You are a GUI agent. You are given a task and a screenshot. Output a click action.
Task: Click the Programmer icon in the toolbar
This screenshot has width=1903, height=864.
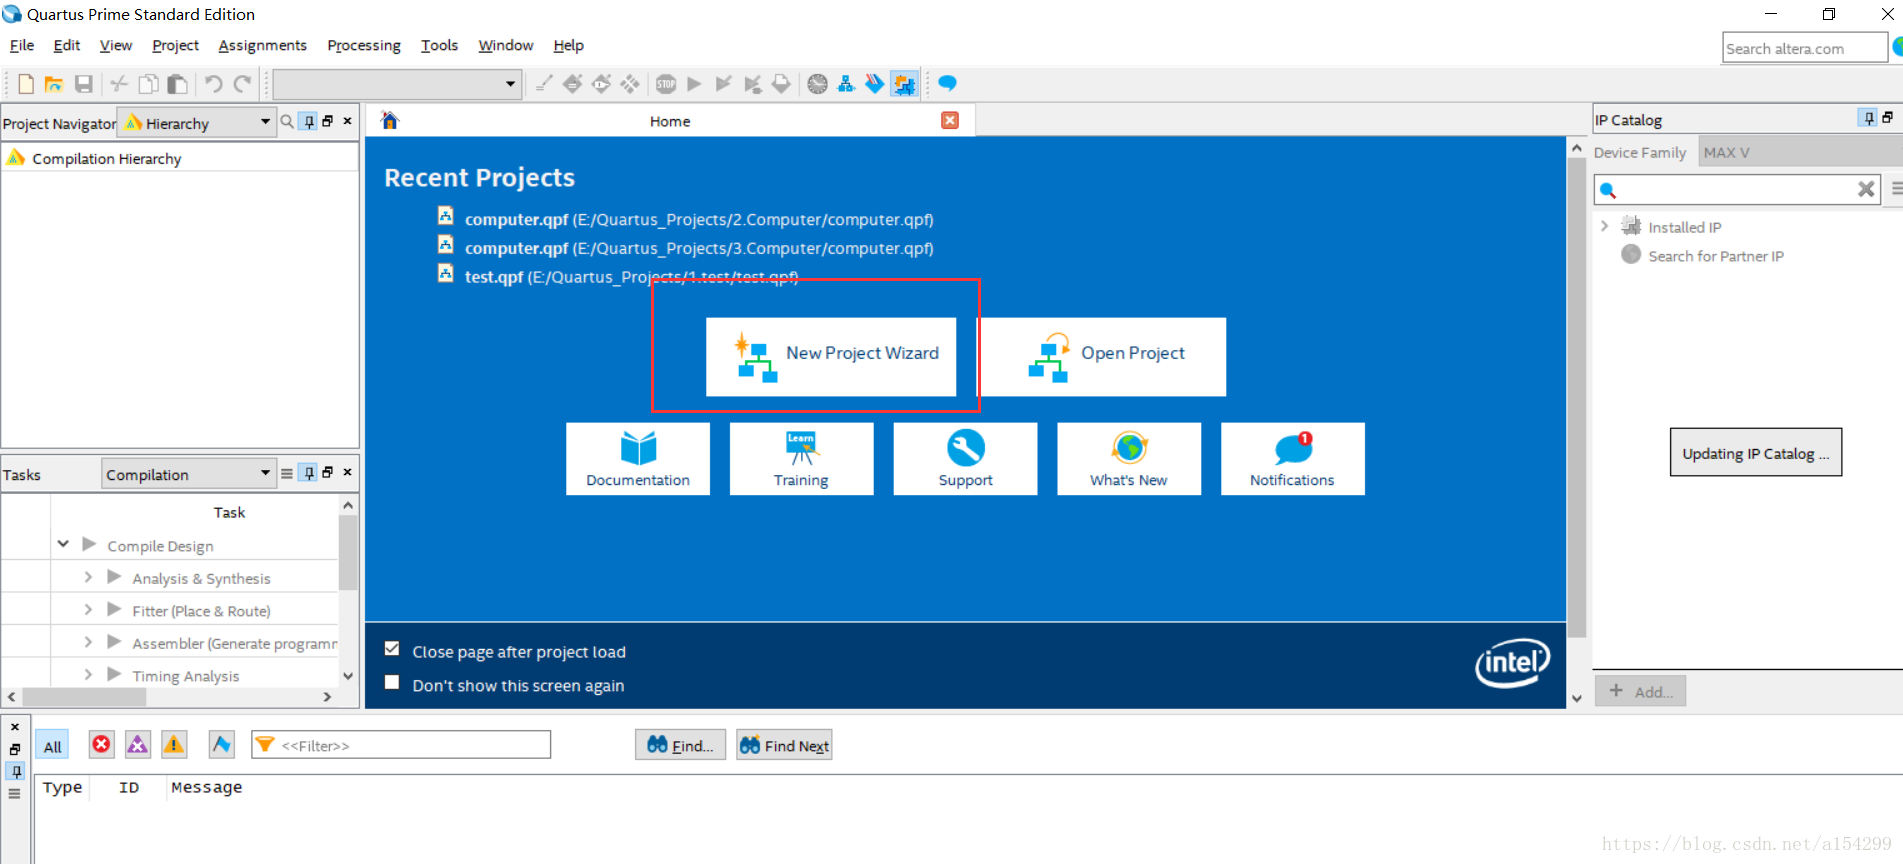[875, 84]
